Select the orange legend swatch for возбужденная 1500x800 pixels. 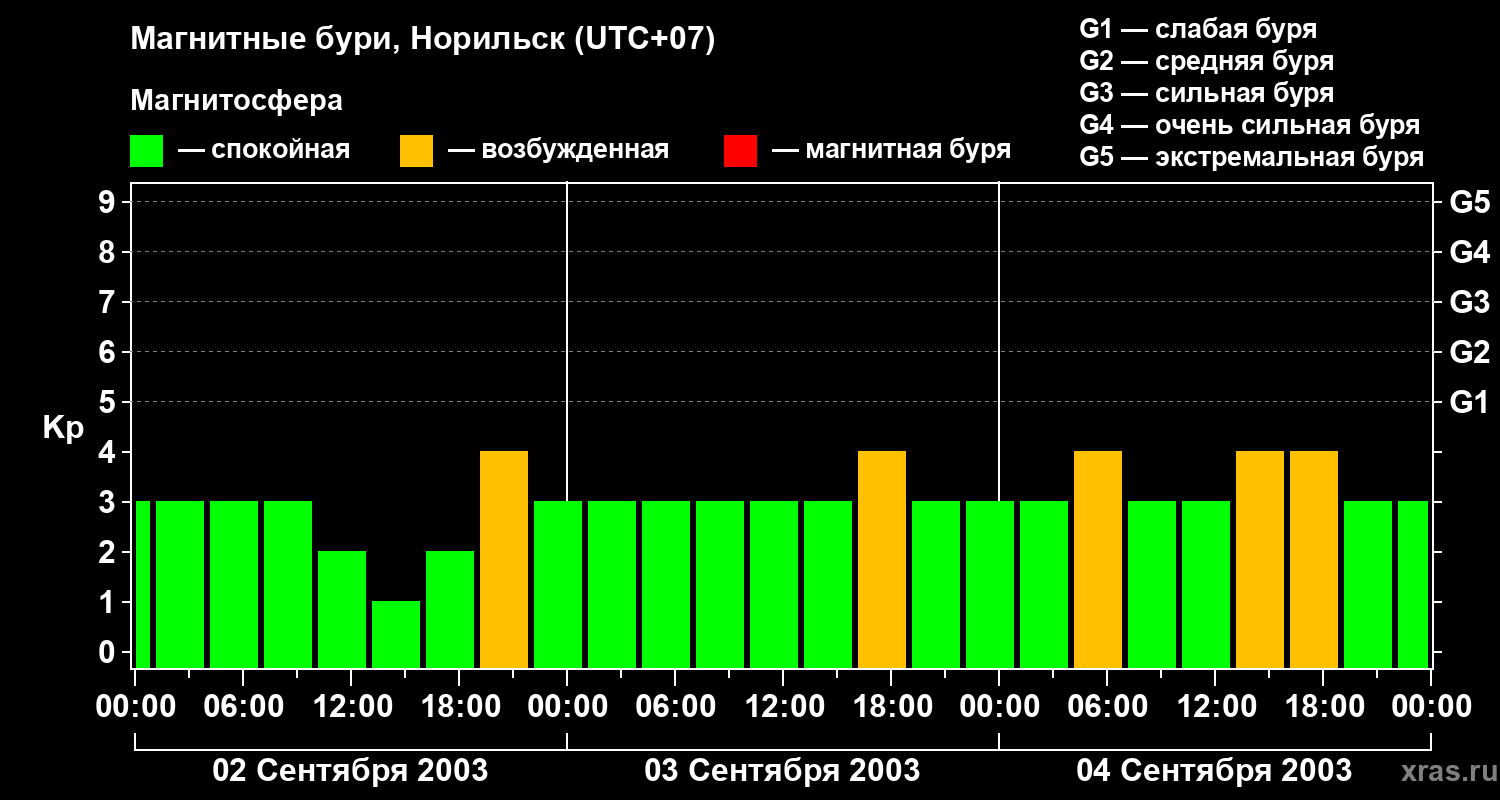click(416, 151)
